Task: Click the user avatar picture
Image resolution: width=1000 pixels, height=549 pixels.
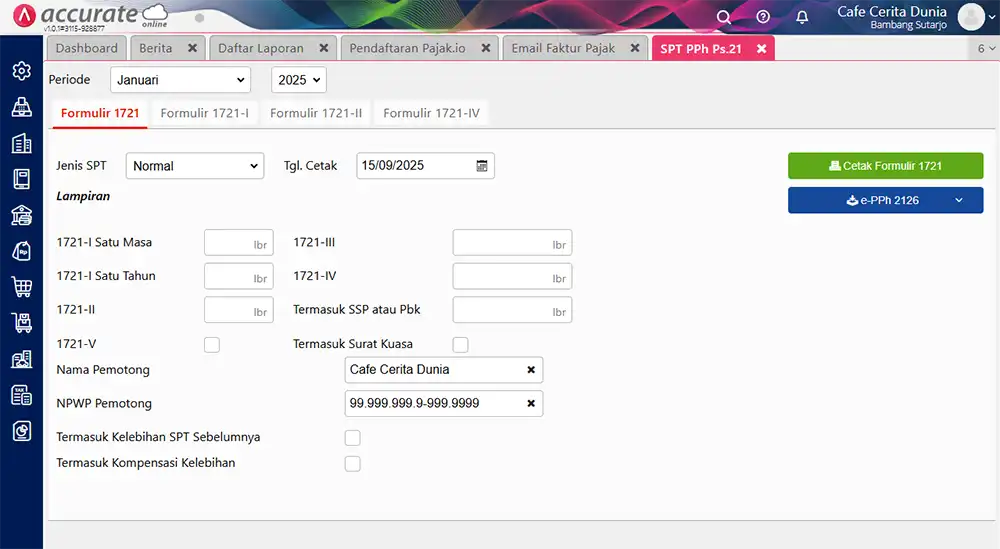Action: pos(971,17)
